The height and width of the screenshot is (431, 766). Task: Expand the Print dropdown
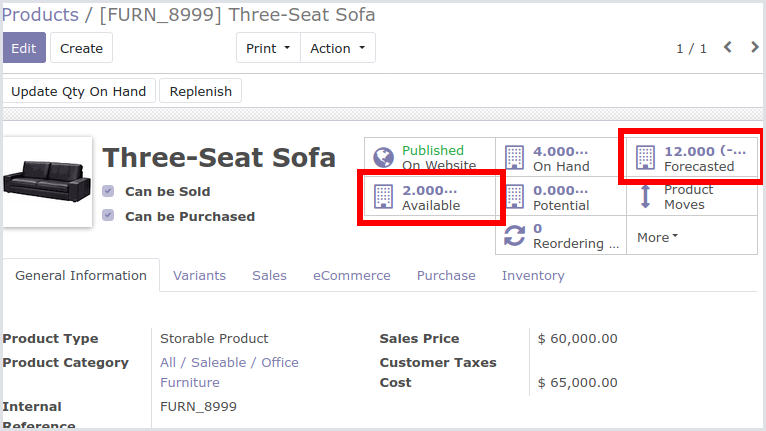268,48
